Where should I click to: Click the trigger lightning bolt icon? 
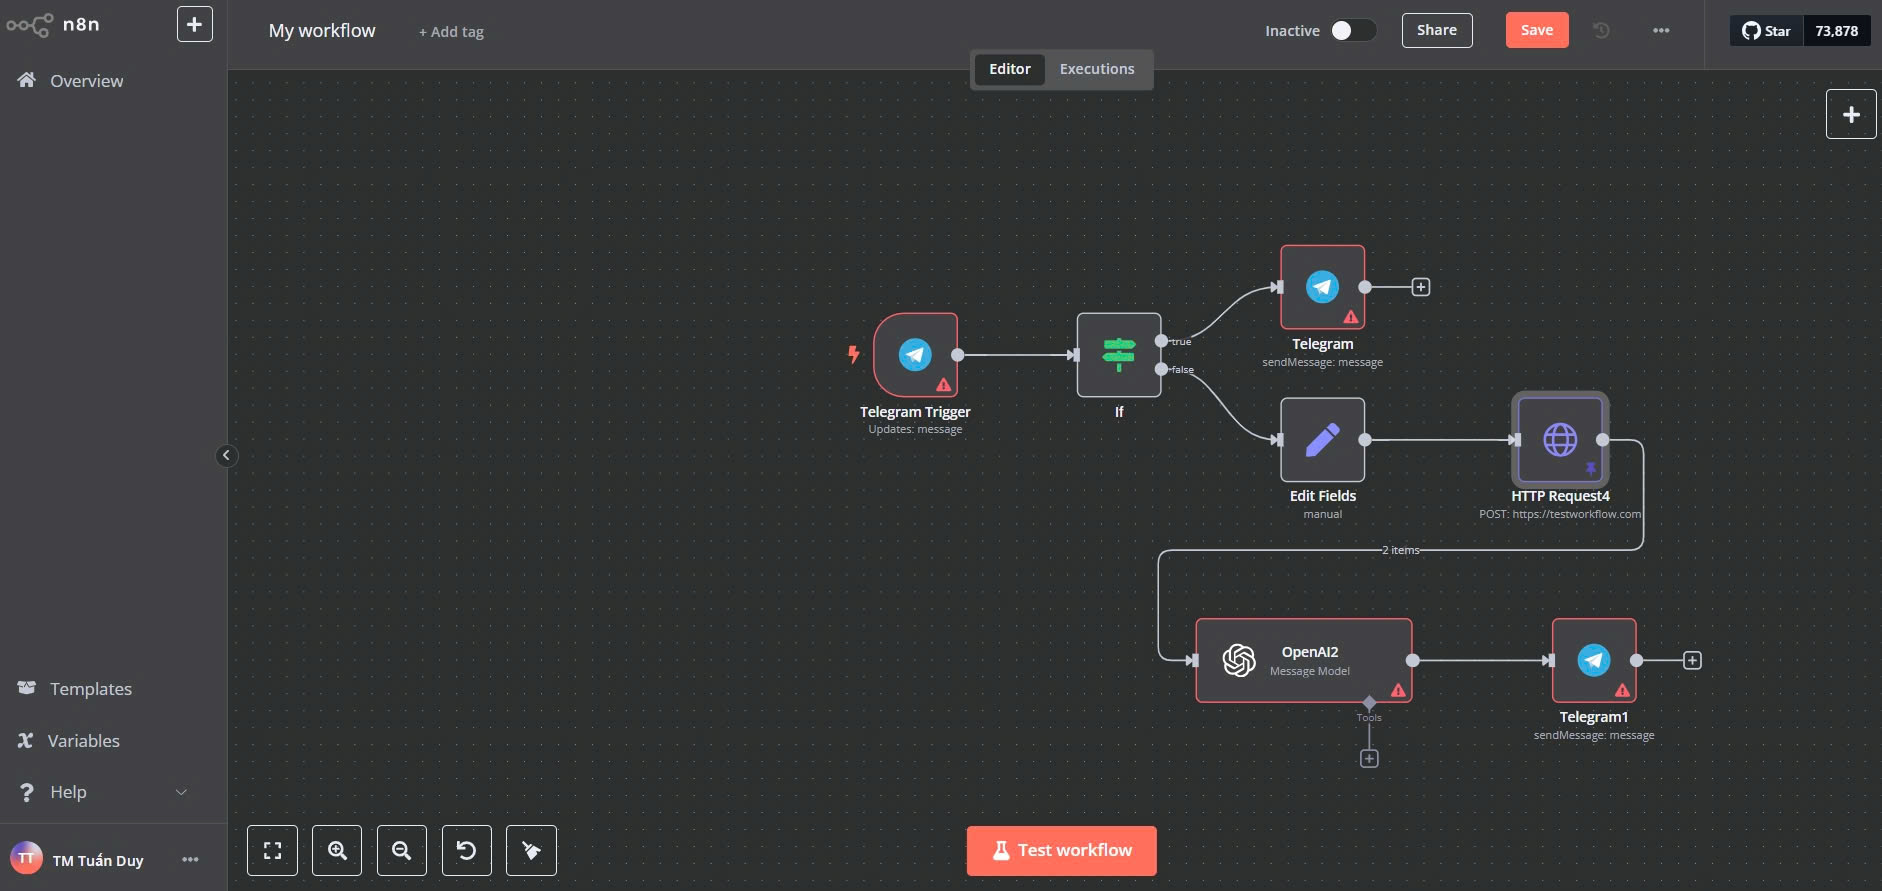pos(853,354)
